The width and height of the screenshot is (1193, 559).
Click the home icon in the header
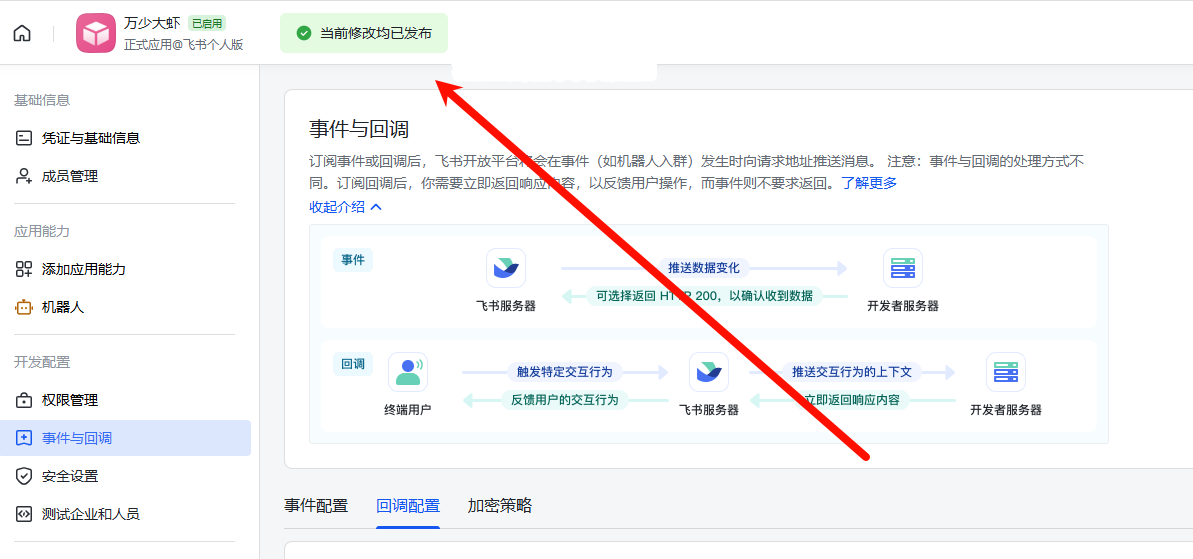[22, 33]
